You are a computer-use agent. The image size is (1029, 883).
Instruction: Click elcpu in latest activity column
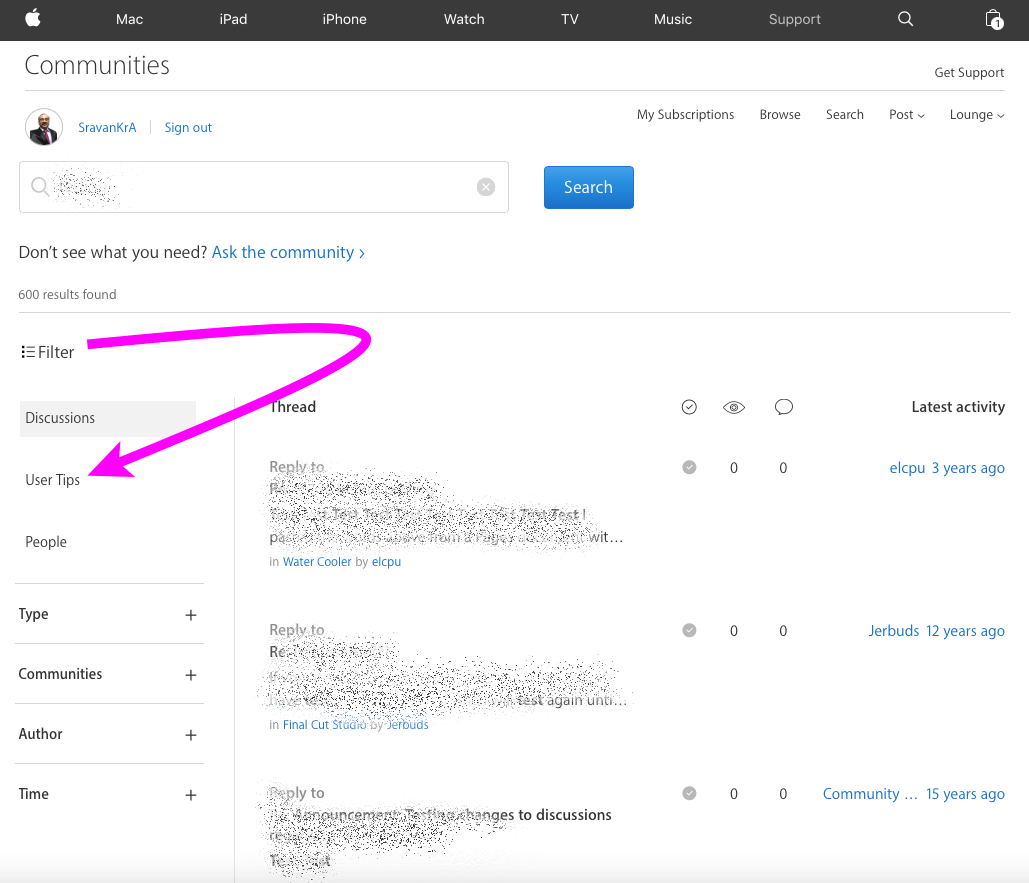(x=907, y=468)
